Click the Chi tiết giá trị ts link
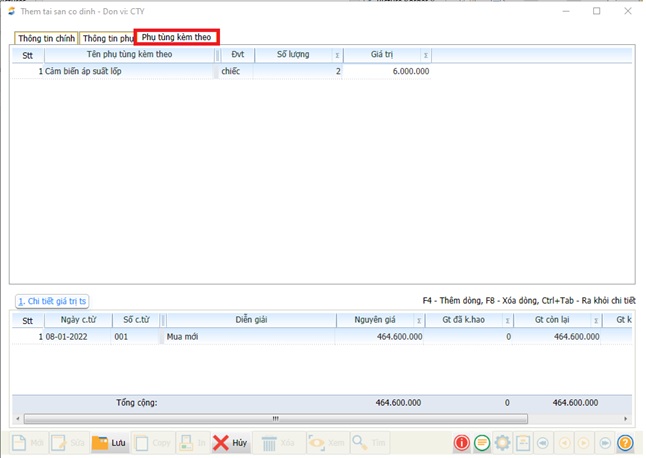The height and width of the screenshot is (458, 646). click(52, 301)
